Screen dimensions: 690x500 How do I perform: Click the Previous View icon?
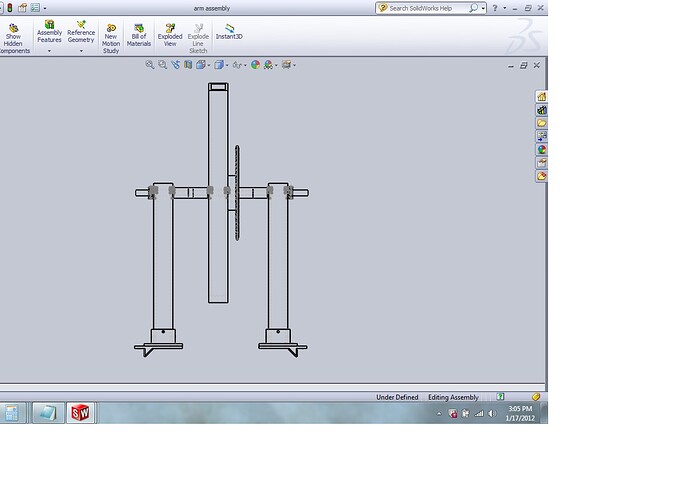(176, 65)
